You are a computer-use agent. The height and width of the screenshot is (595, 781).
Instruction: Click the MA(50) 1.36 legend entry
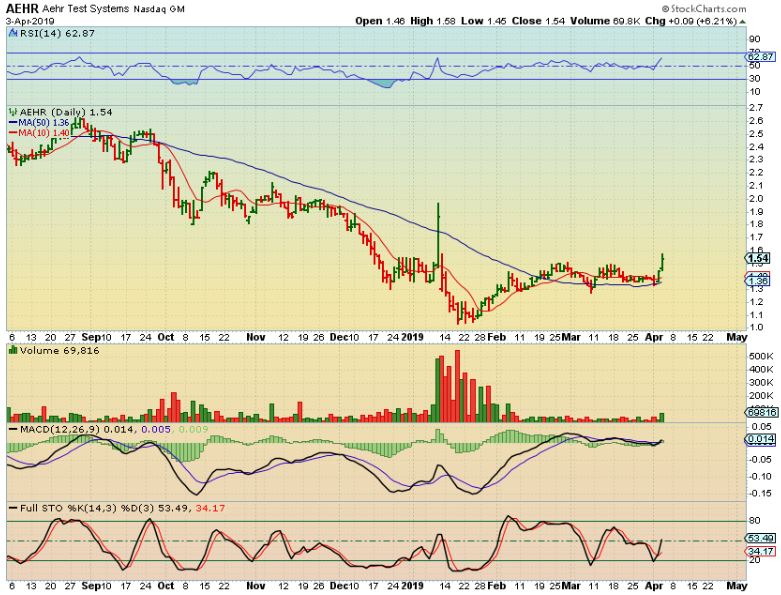tap(39, 122)
